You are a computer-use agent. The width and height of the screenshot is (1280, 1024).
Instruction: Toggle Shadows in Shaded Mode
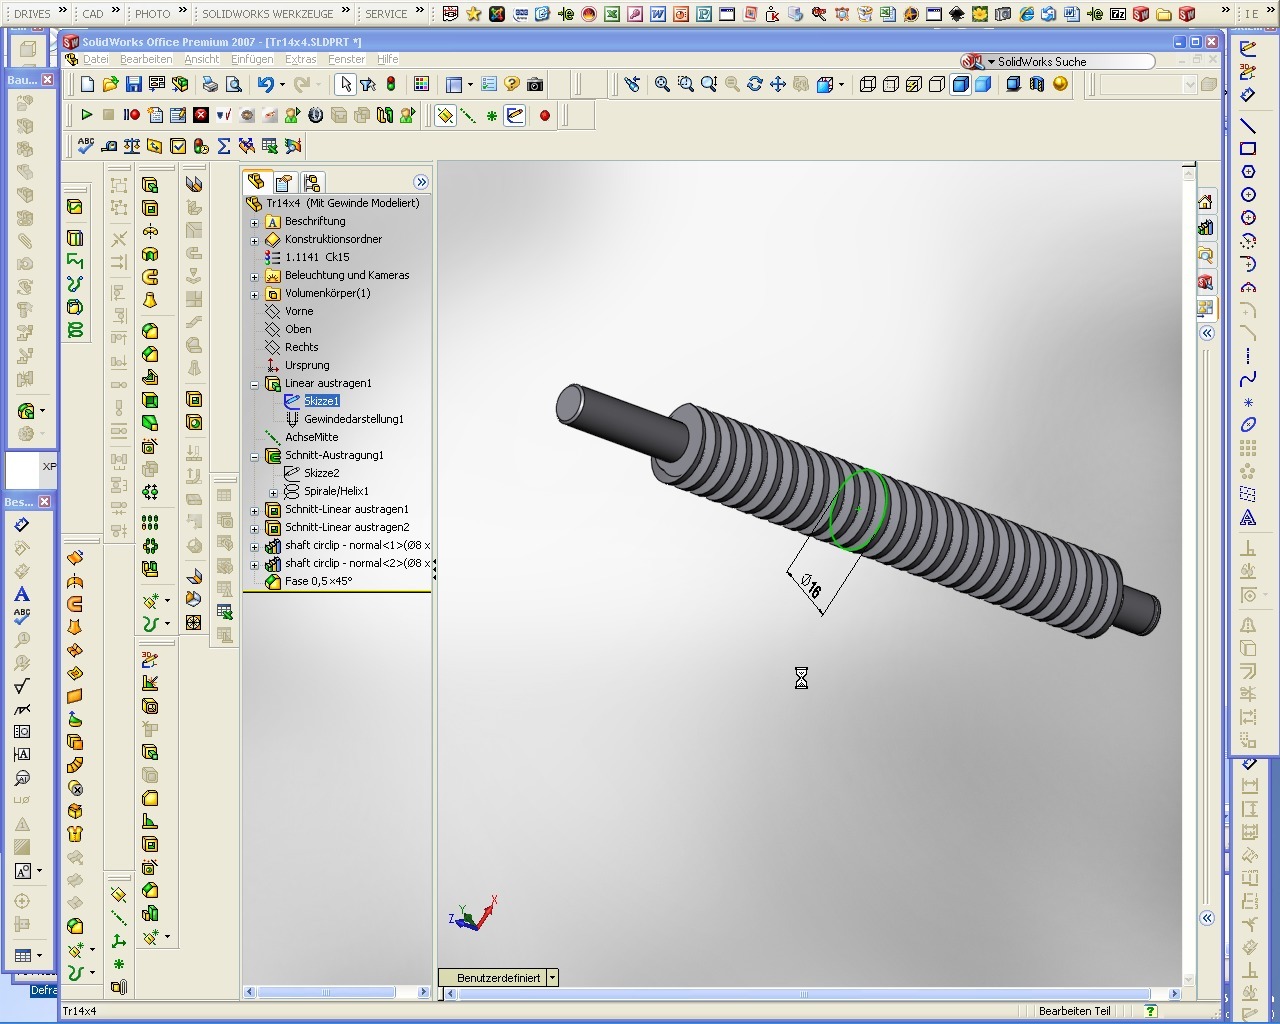[x=1013, y=85]
